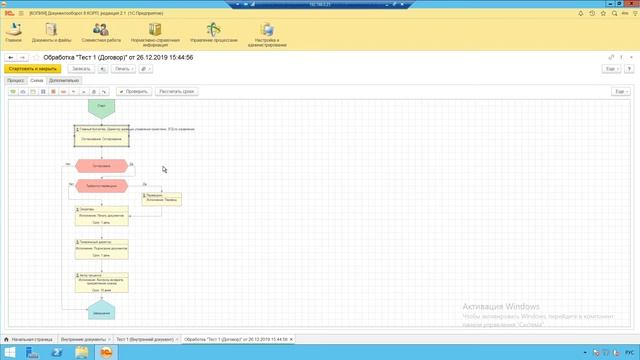Screen dimensions: 640x360
Task: Click the yellow Стартовать и закрыть button
Action: coord(33,69)
